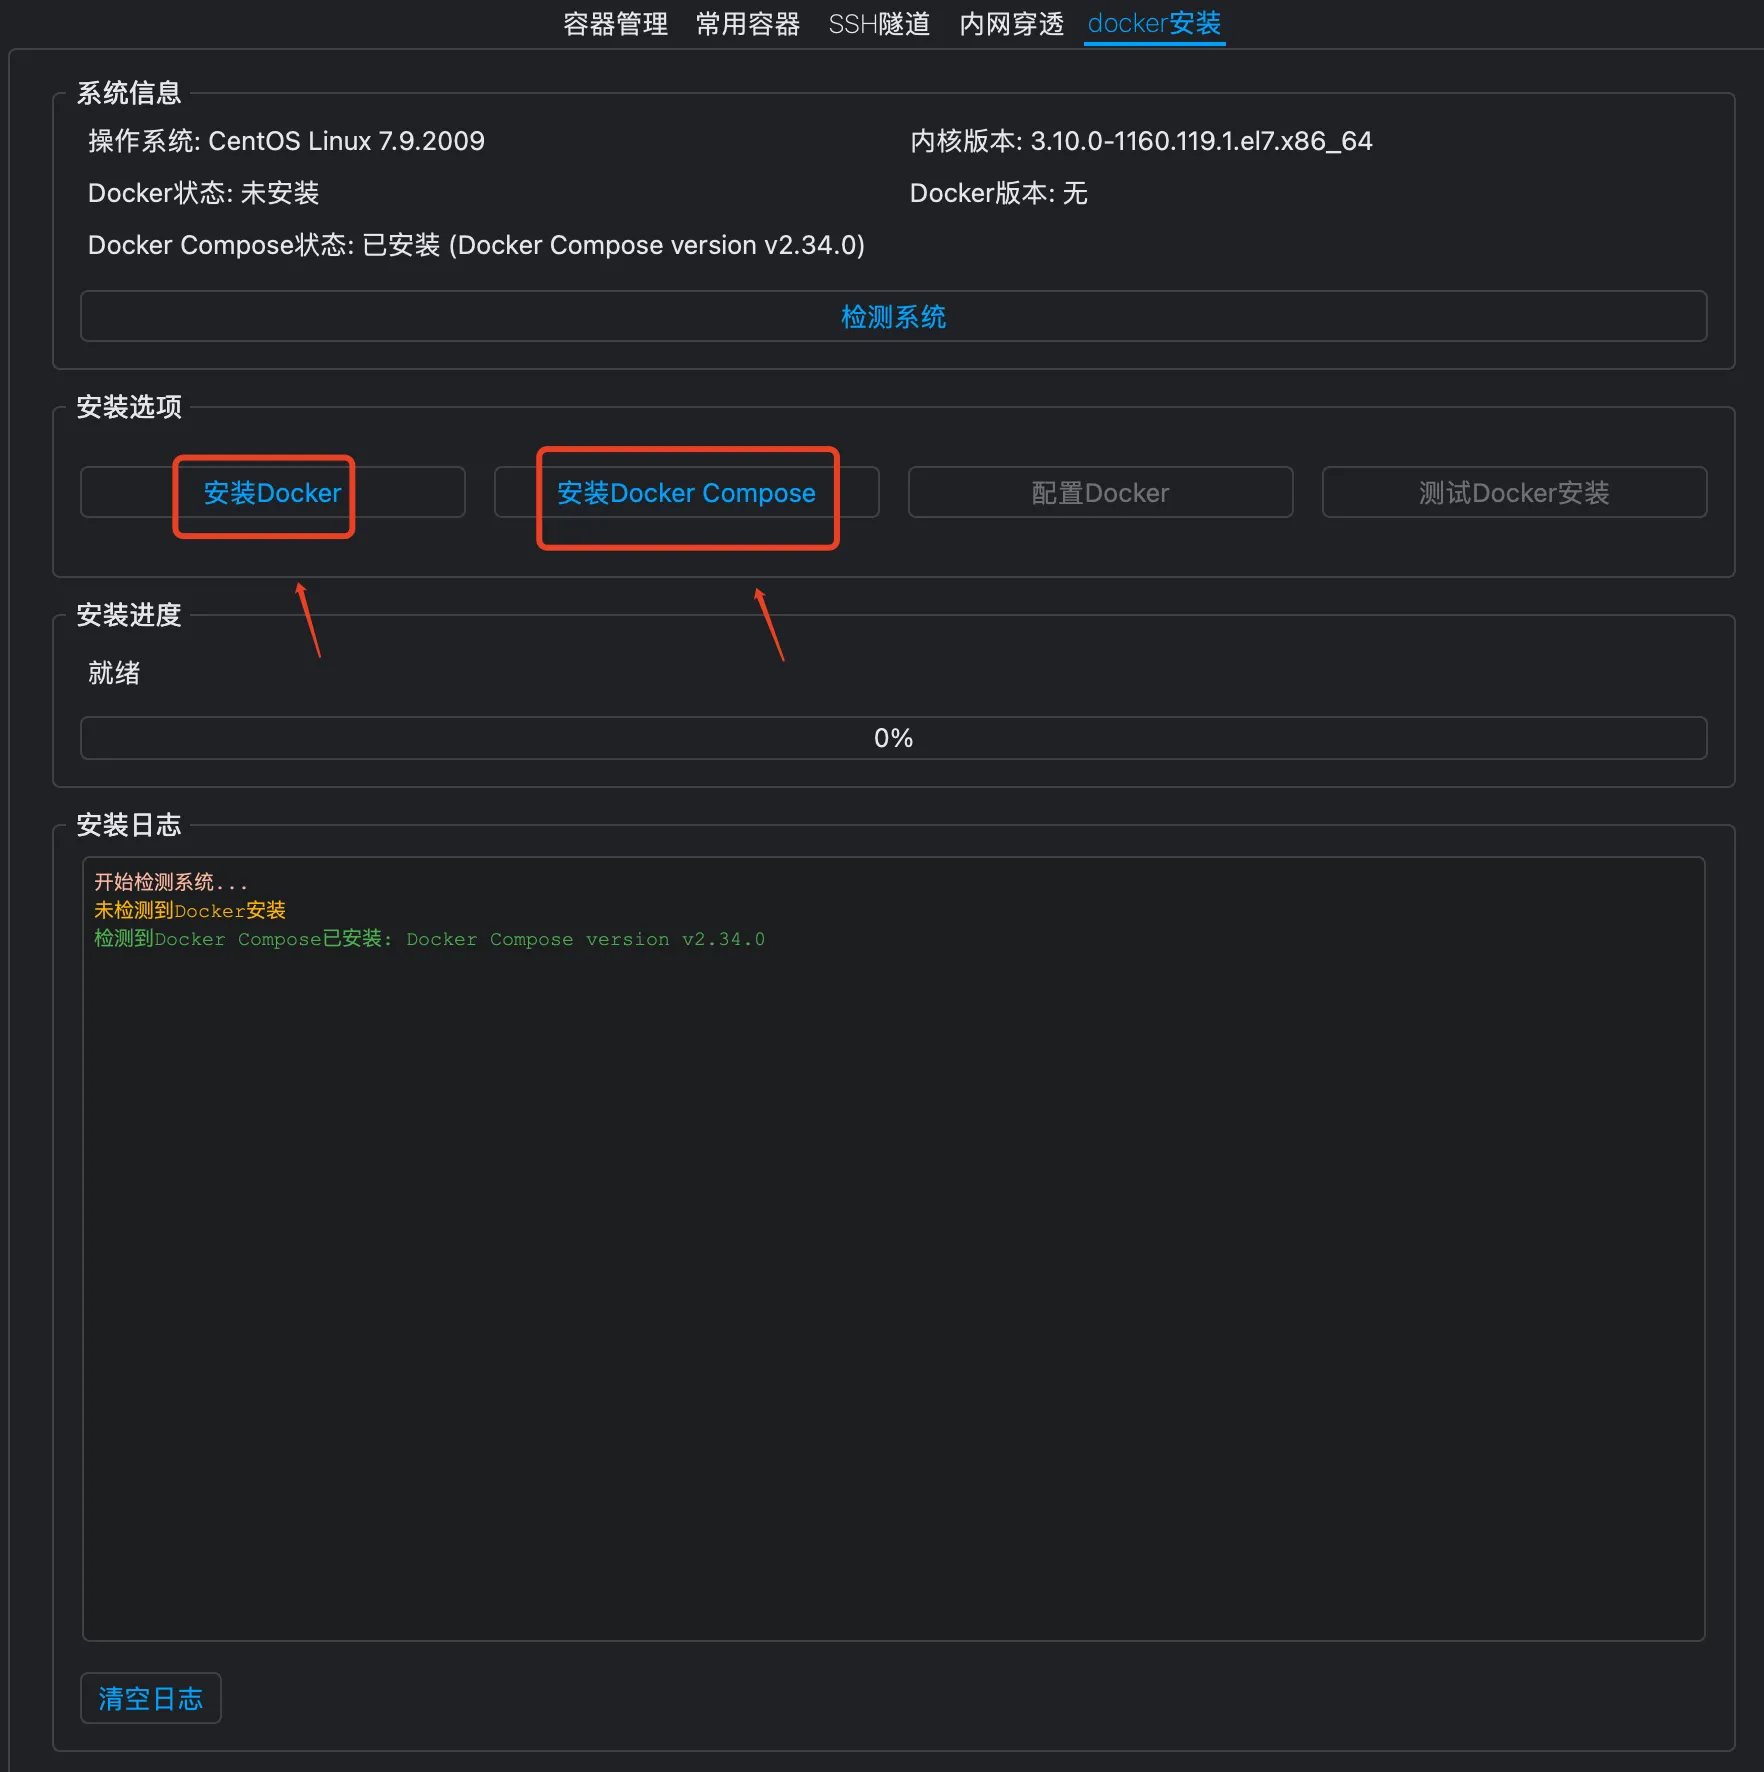Image resolution: width=1764 pixels, height=1772 pixels.
Task: Clear the log with 清空日志
Action: pyautogui.click(x=151, y=1698)
